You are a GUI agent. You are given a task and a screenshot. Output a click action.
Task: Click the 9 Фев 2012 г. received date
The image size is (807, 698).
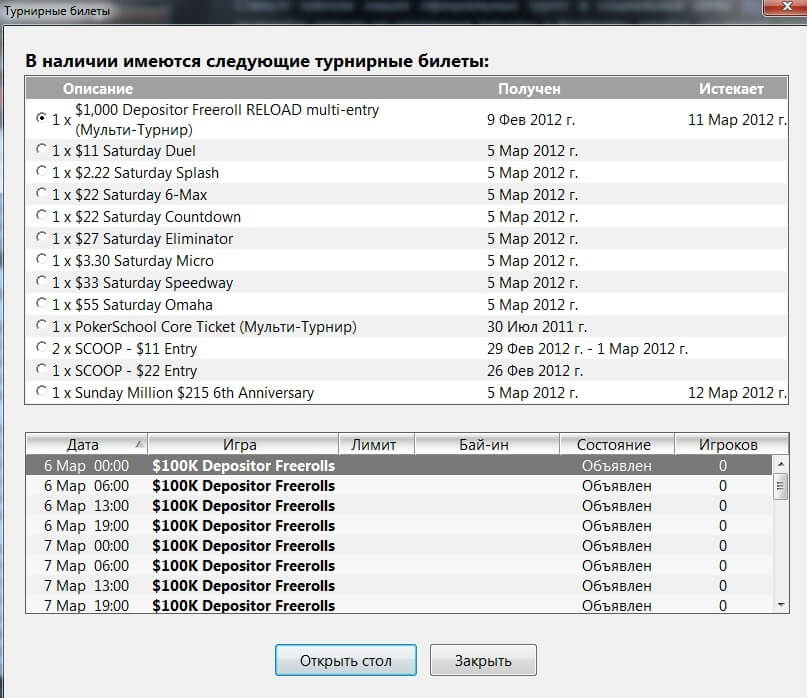point(531,120)
